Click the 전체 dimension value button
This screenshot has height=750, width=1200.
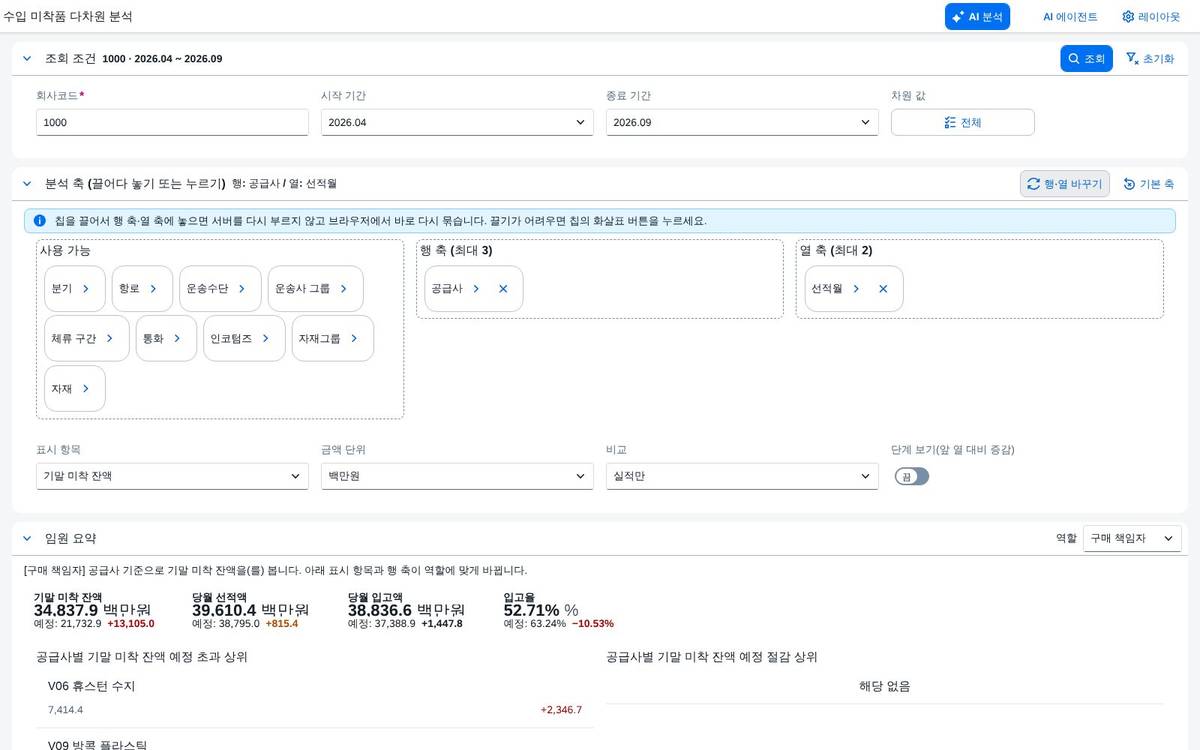click(x=962, y=122)
